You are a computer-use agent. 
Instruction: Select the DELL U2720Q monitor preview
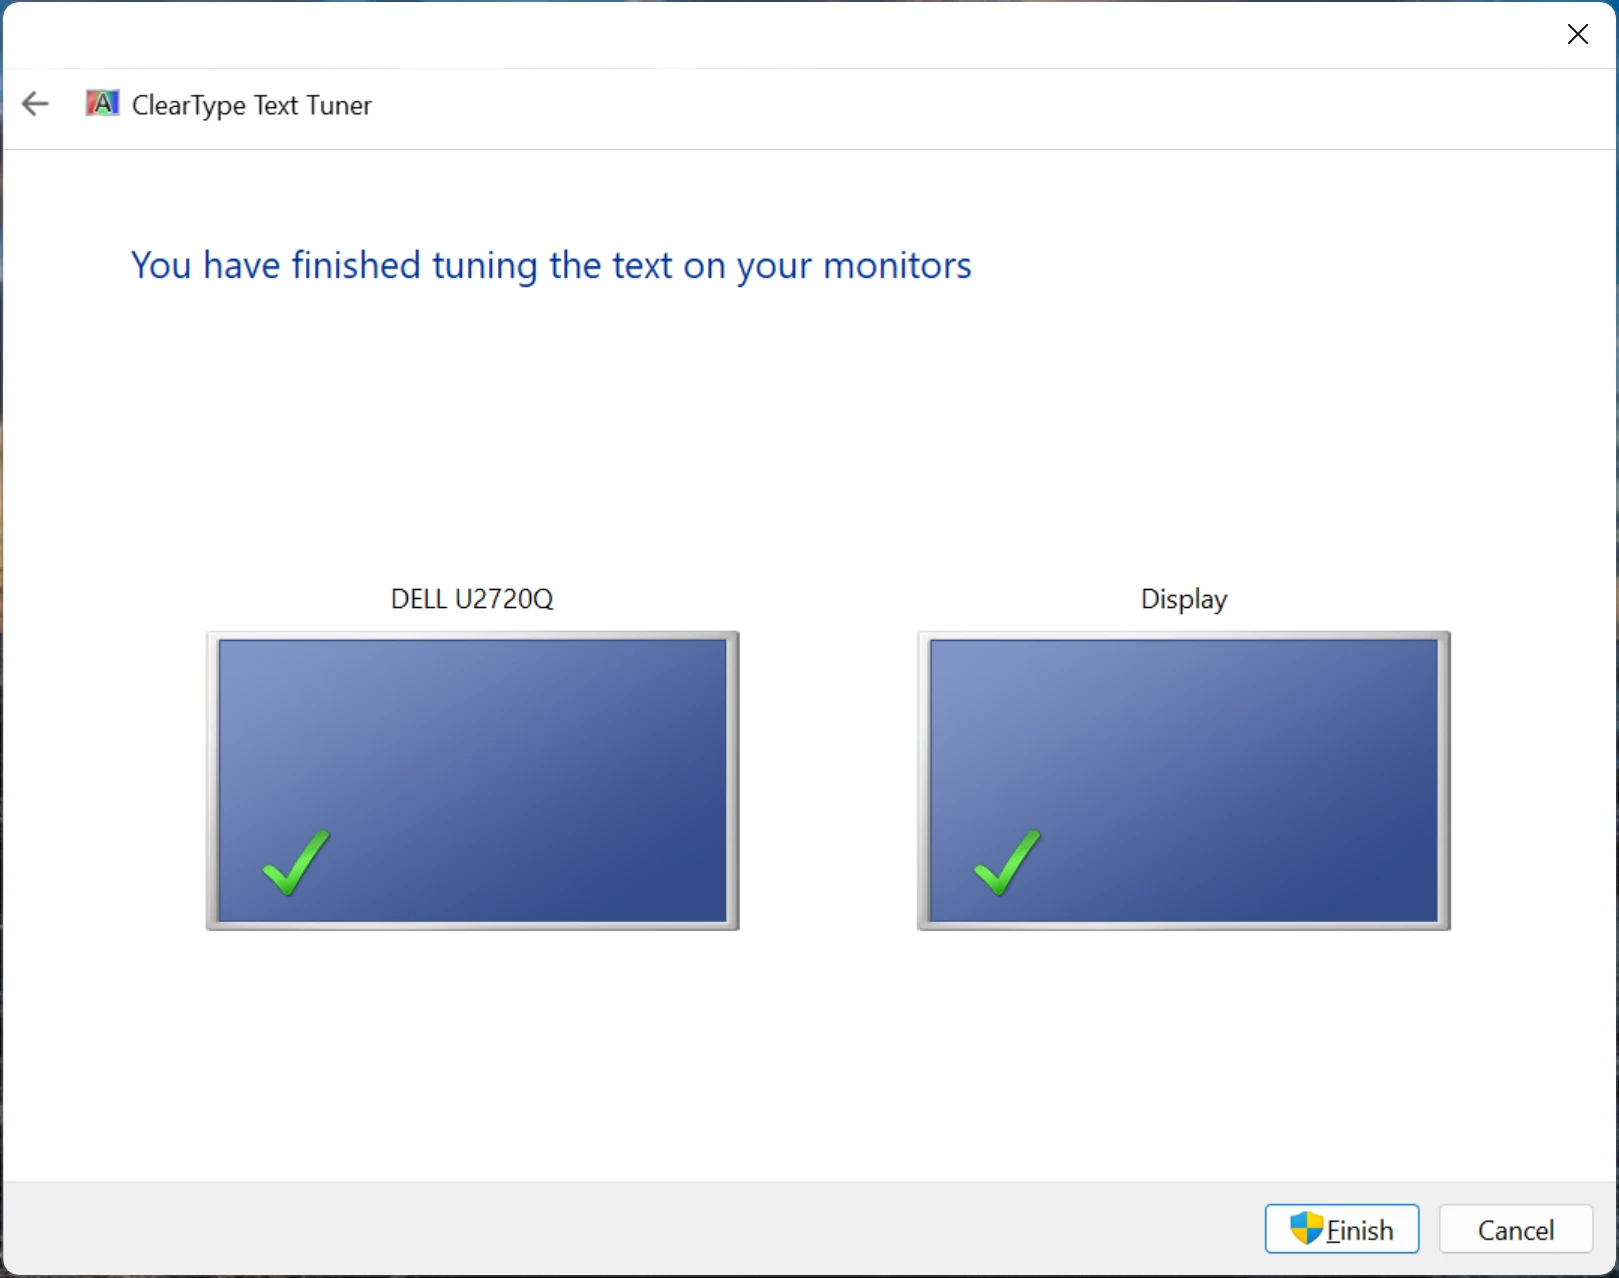click(471, 780)
